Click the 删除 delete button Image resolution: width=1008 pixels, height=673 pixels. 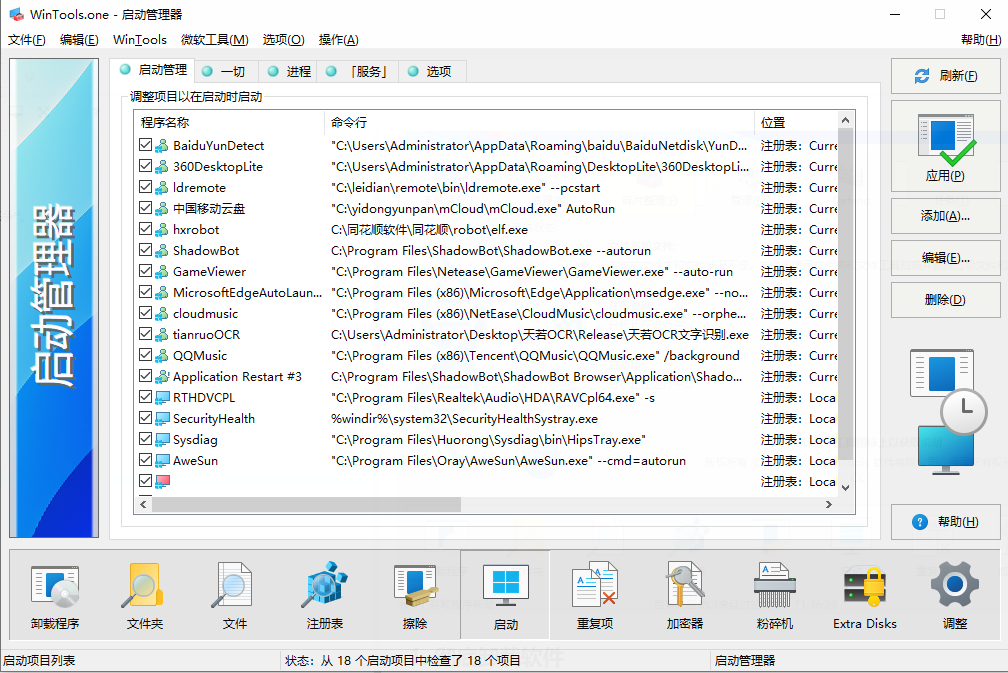944,300
